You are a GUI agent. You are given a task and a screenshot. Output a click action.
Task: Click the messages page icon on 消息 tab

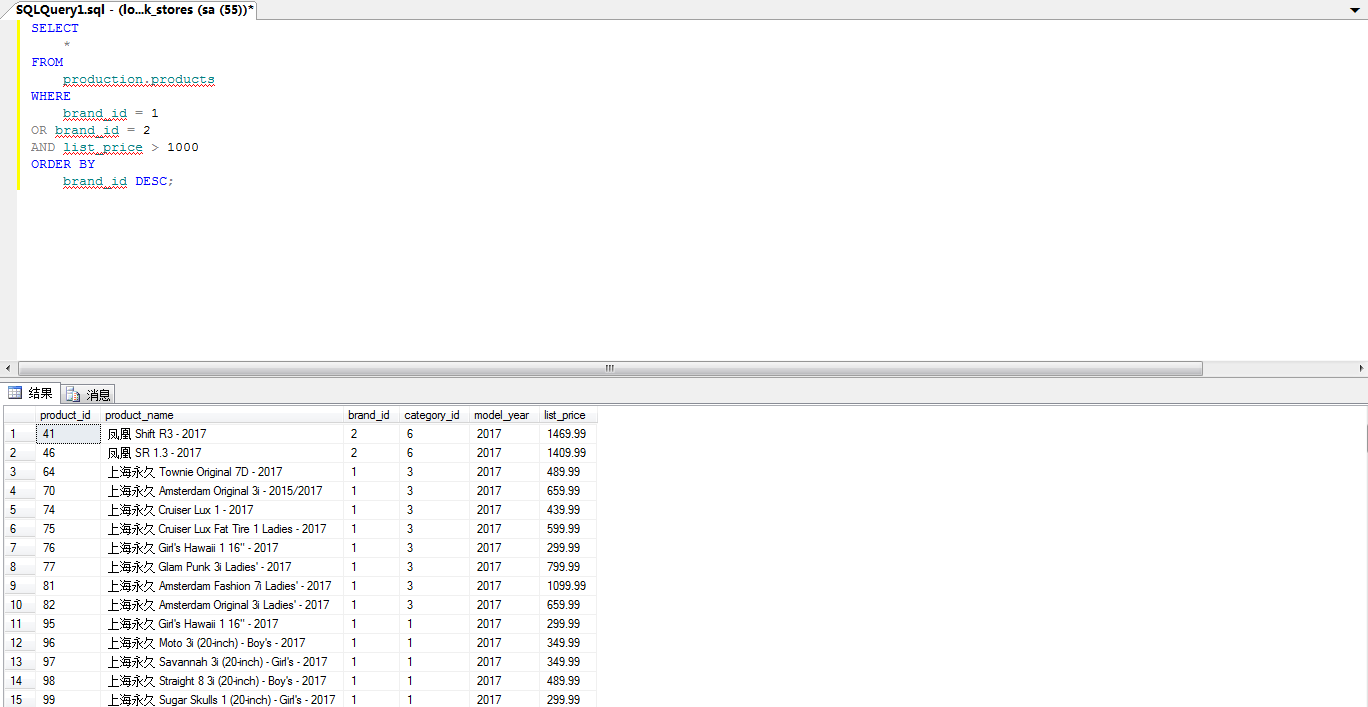(73, 394)
